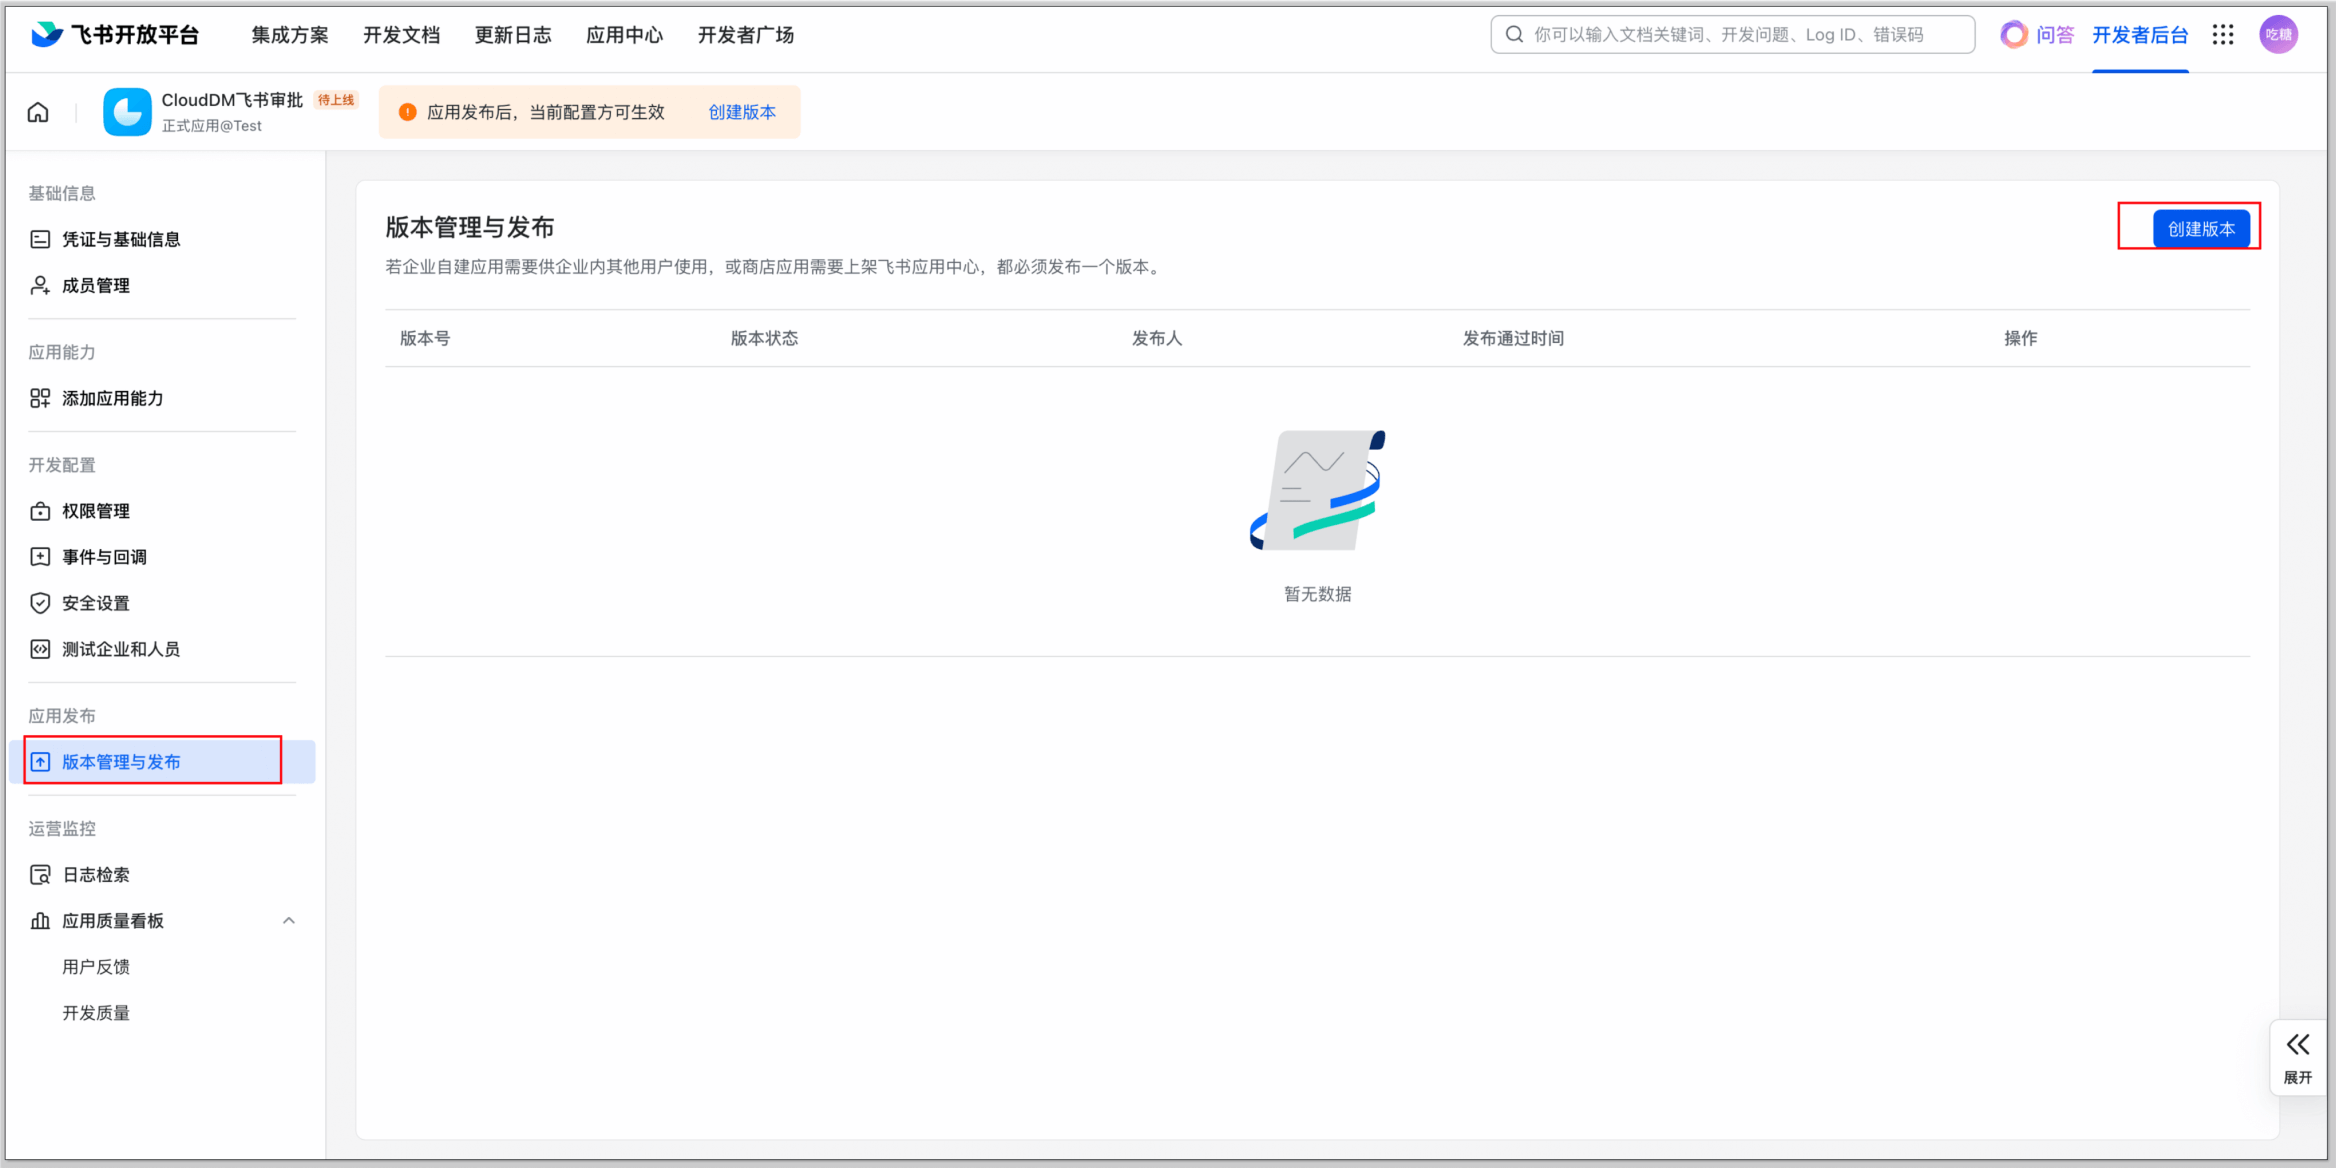Viewport: 2336px width, 1168px height.
Task: Open 凭证与基础信息 in sidebar
Action: click(x=121, y=239)
